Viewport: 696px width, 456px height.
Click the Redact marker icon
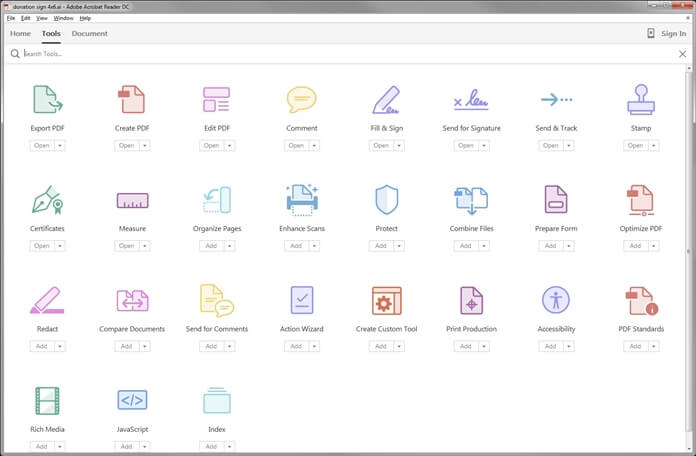(x=47, y=300)
